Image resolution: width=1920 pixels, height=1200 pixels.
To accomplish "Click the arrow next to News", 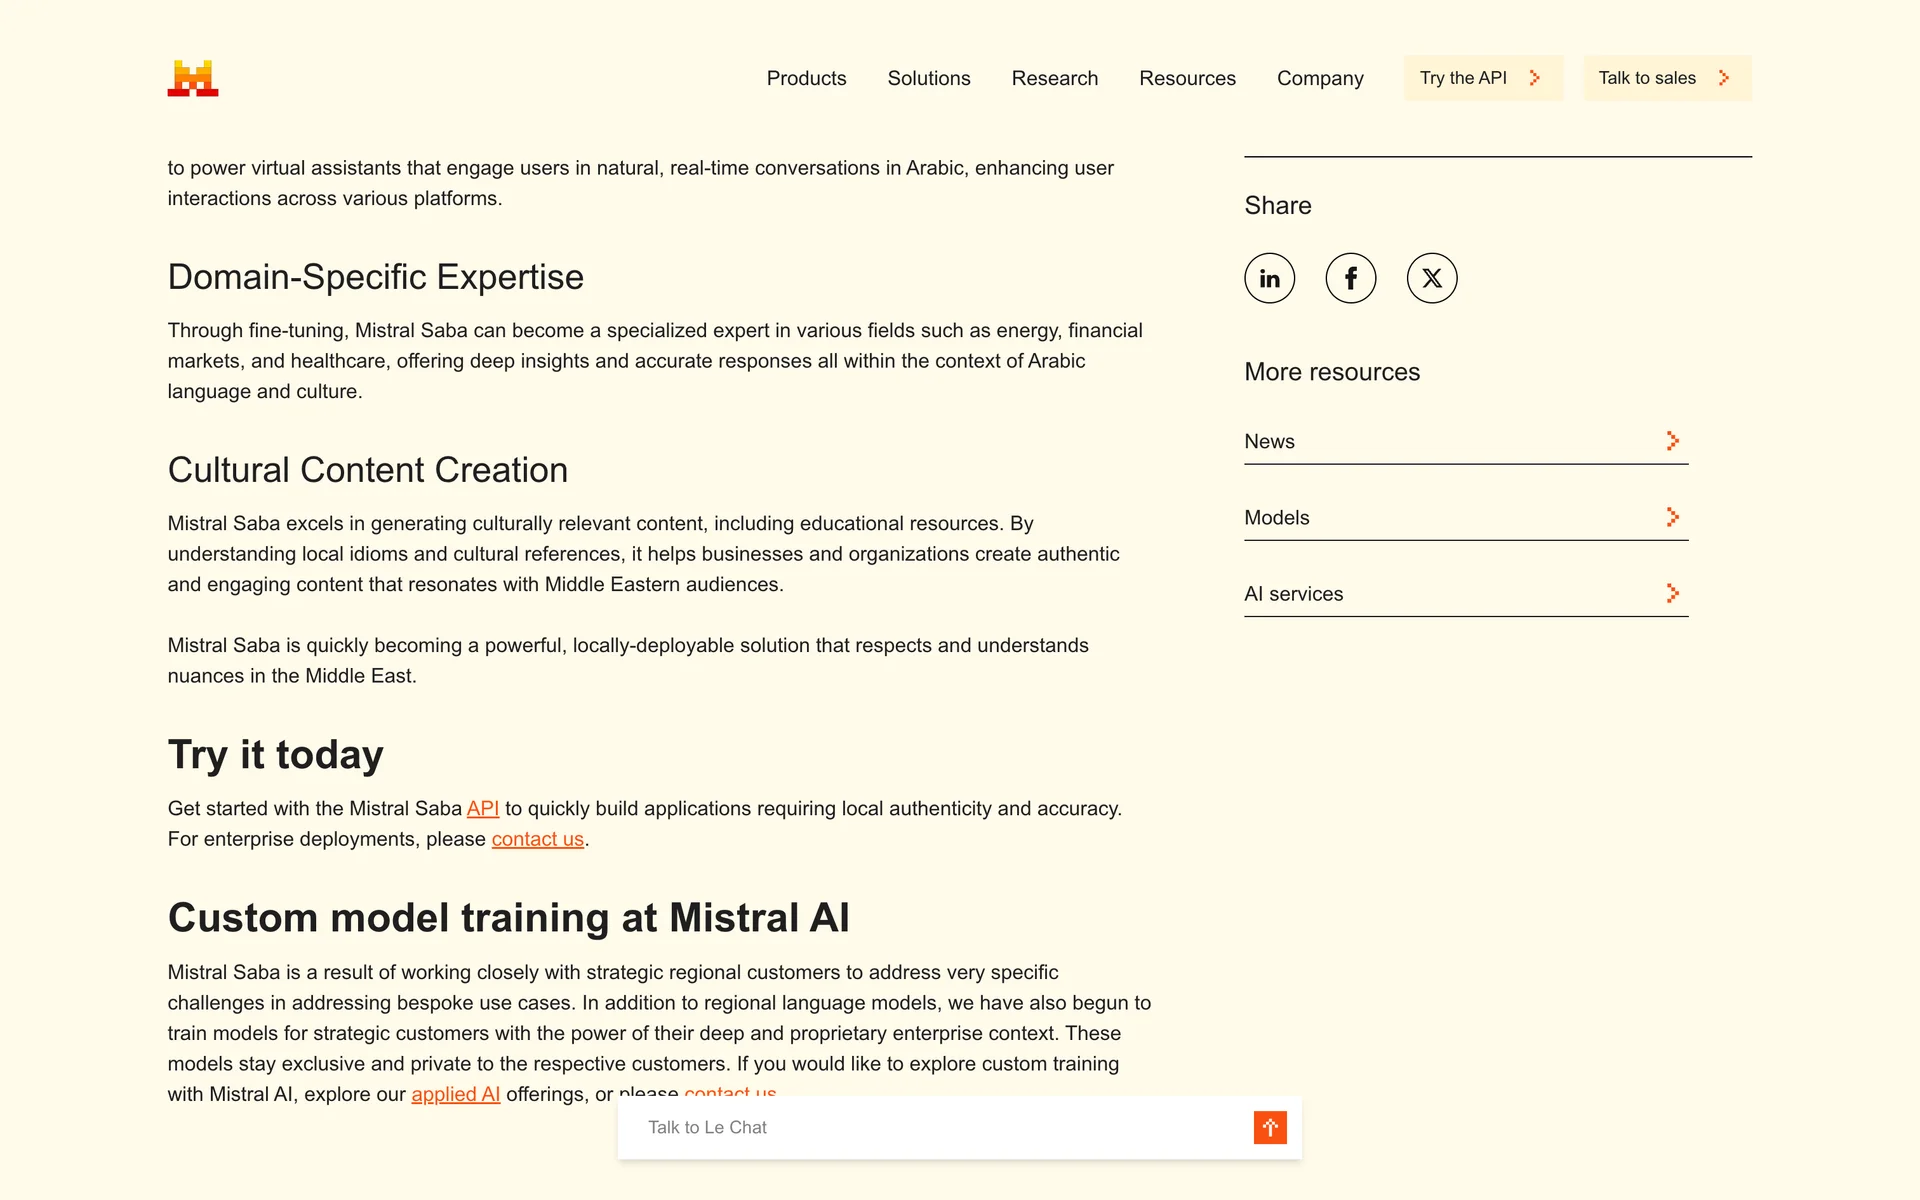I will 1672,441.
